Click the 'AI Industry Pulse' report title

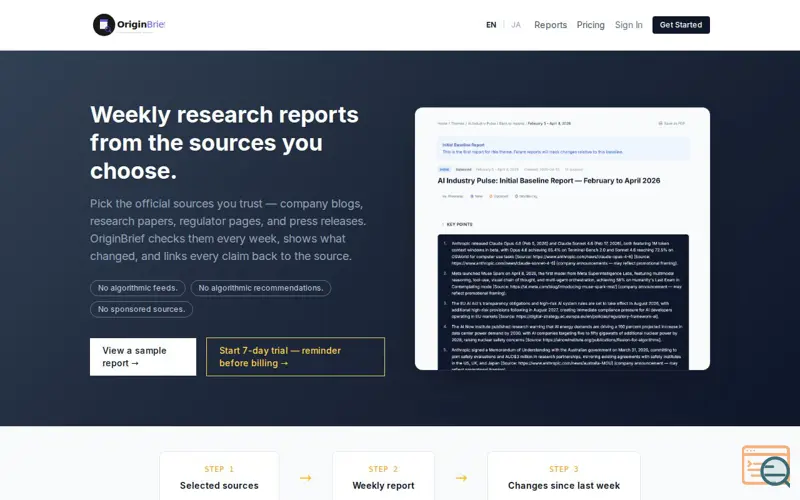click(x=548, y=181)
